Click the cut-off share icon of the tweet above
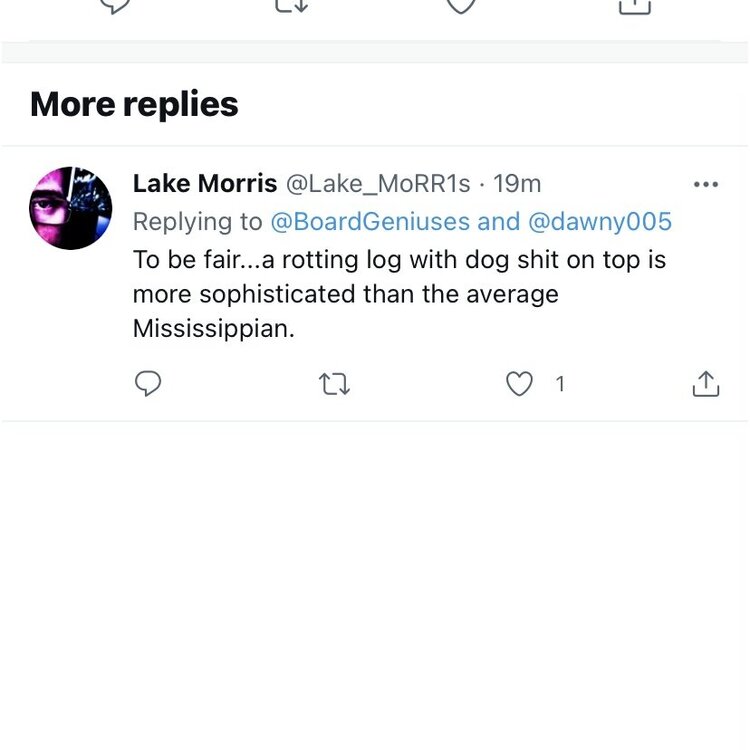The height and width of the screenshot is (750, 750). click(x=635, y=6)
